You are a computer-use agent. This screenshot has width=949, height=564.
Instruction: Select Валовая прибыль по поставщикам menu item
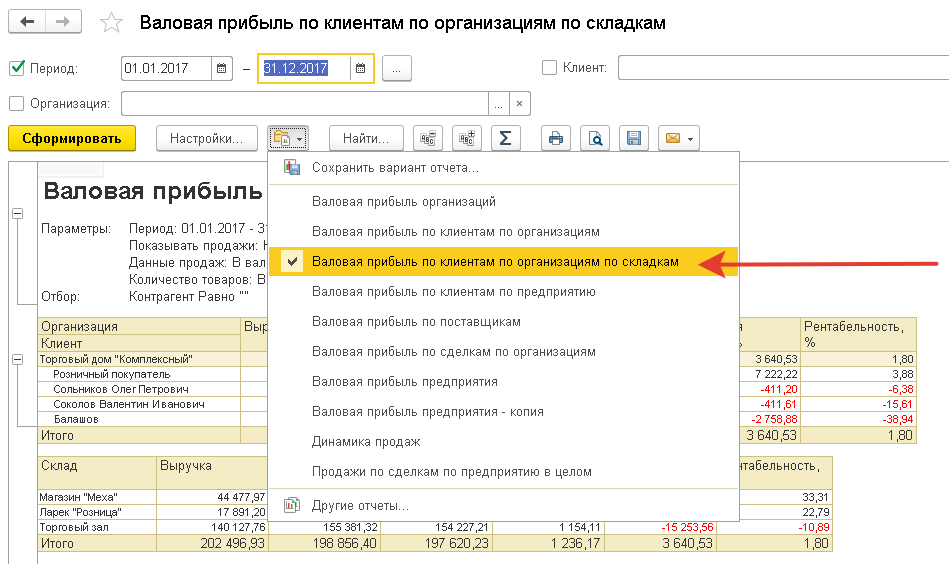(416, 322)
